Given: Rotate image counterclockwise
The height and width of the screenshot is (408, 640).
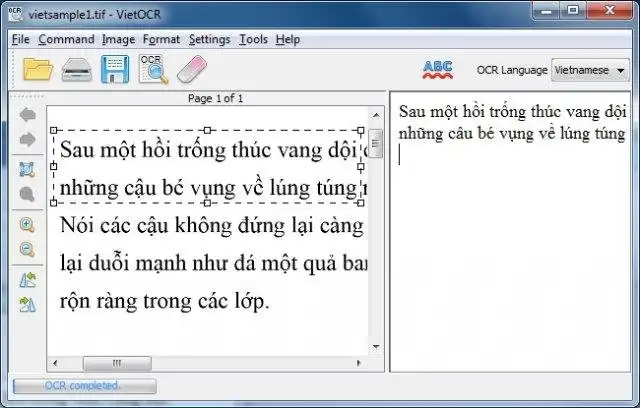Looking at the screenshot, I should (x=27, y=279).
